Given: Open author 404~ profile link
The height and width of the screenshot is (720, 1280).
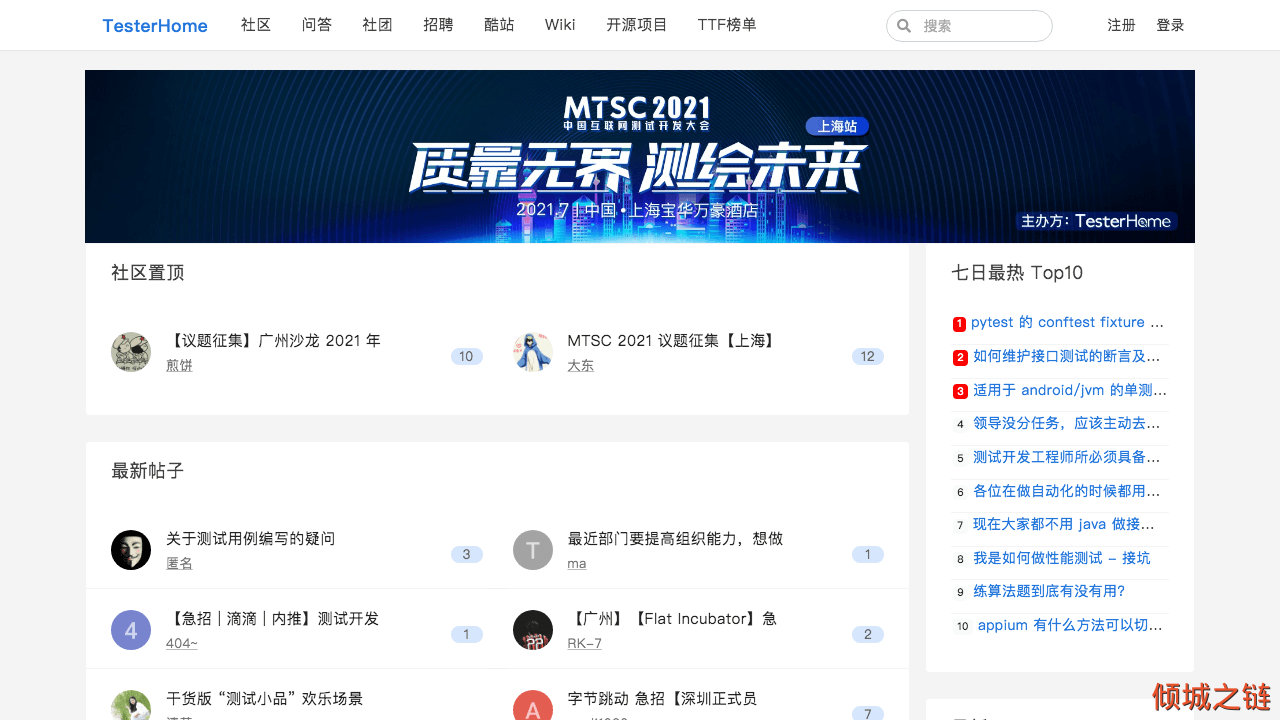Looking at the screenshot, I should pyautogui.click(x=182, y=644).
